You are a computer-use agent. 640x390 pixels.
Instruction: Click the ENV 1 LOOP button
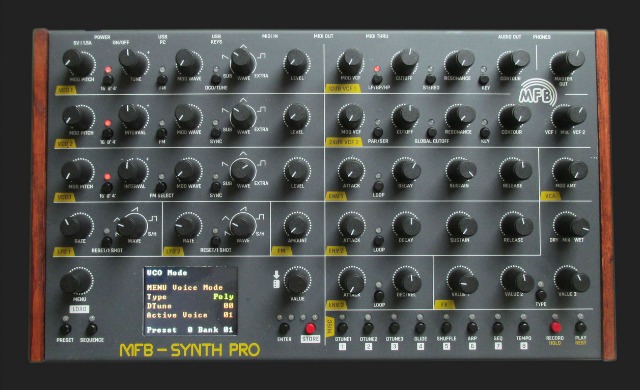click(x=378, y=186)
